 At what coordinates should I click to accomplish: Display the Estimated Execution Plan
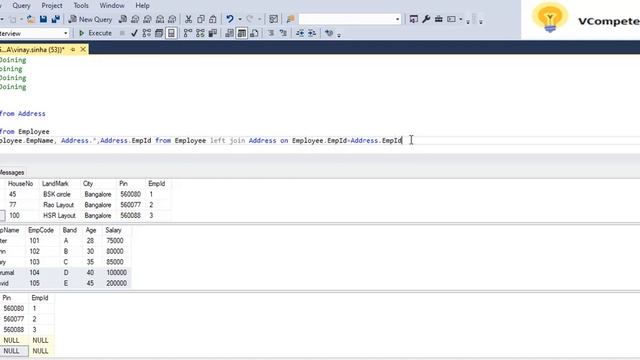coord(147,33)
